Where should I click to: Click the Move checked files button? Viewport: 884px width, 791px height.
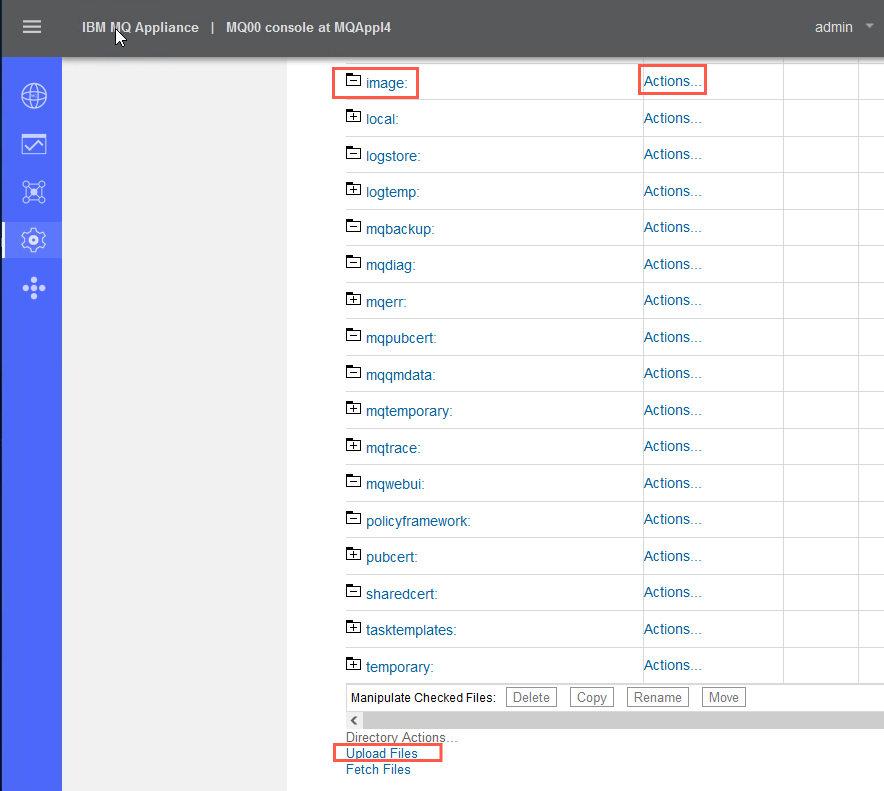click(723, 697)
